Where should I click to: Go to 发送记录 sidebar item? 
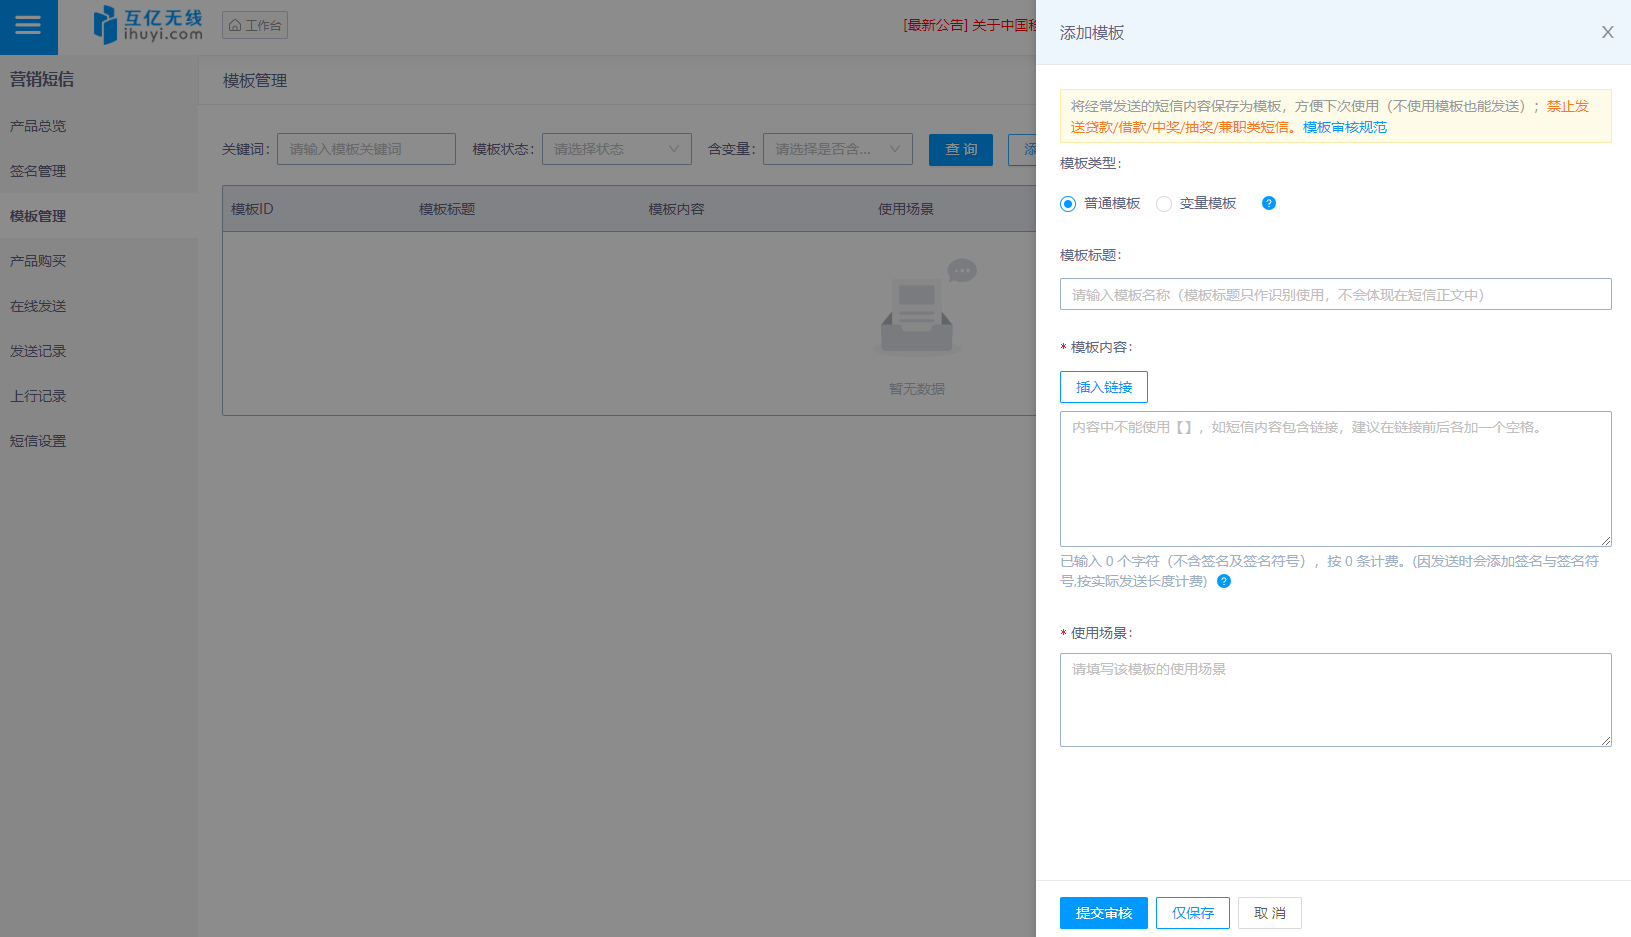(x=38, y=351)
